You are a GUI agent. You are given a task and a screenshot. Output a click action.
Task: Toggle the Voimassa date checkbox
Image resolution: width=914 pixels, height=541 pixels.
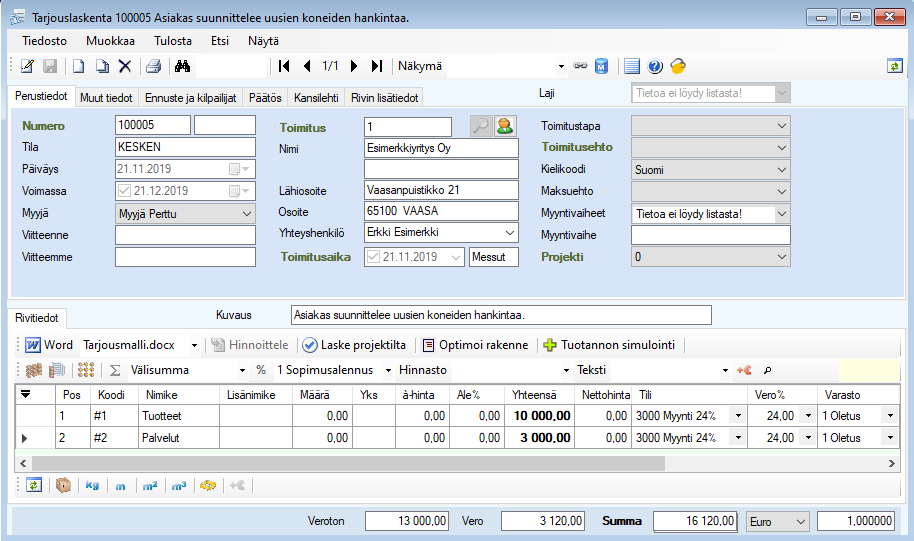point(124,191)
